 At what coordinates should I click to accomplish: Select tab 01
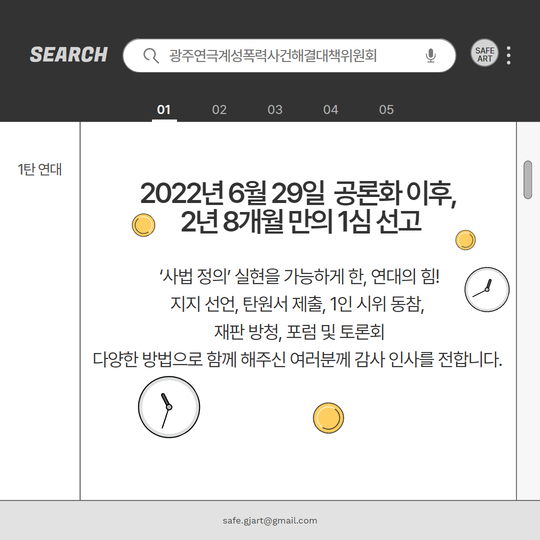coord(164,110)
